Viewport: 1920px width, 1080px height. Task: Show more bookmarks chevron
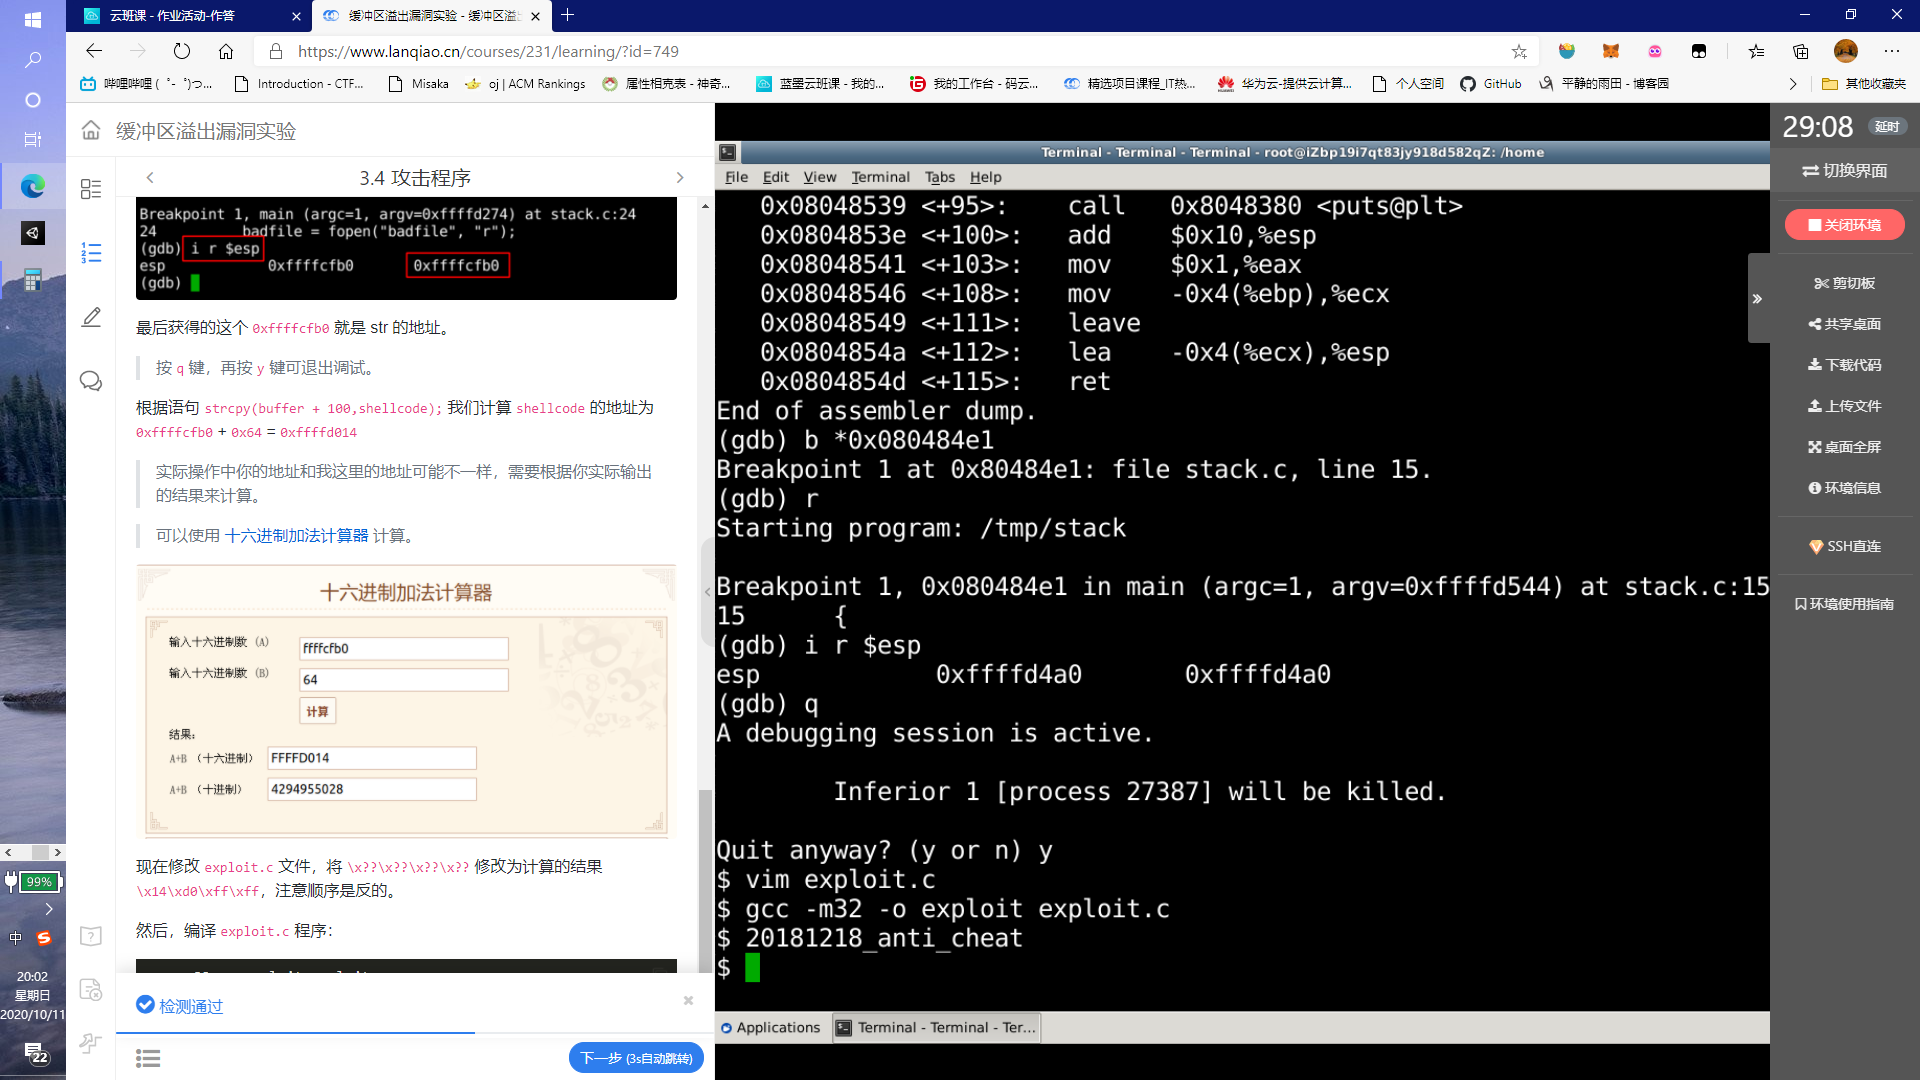click(1793, 84)
